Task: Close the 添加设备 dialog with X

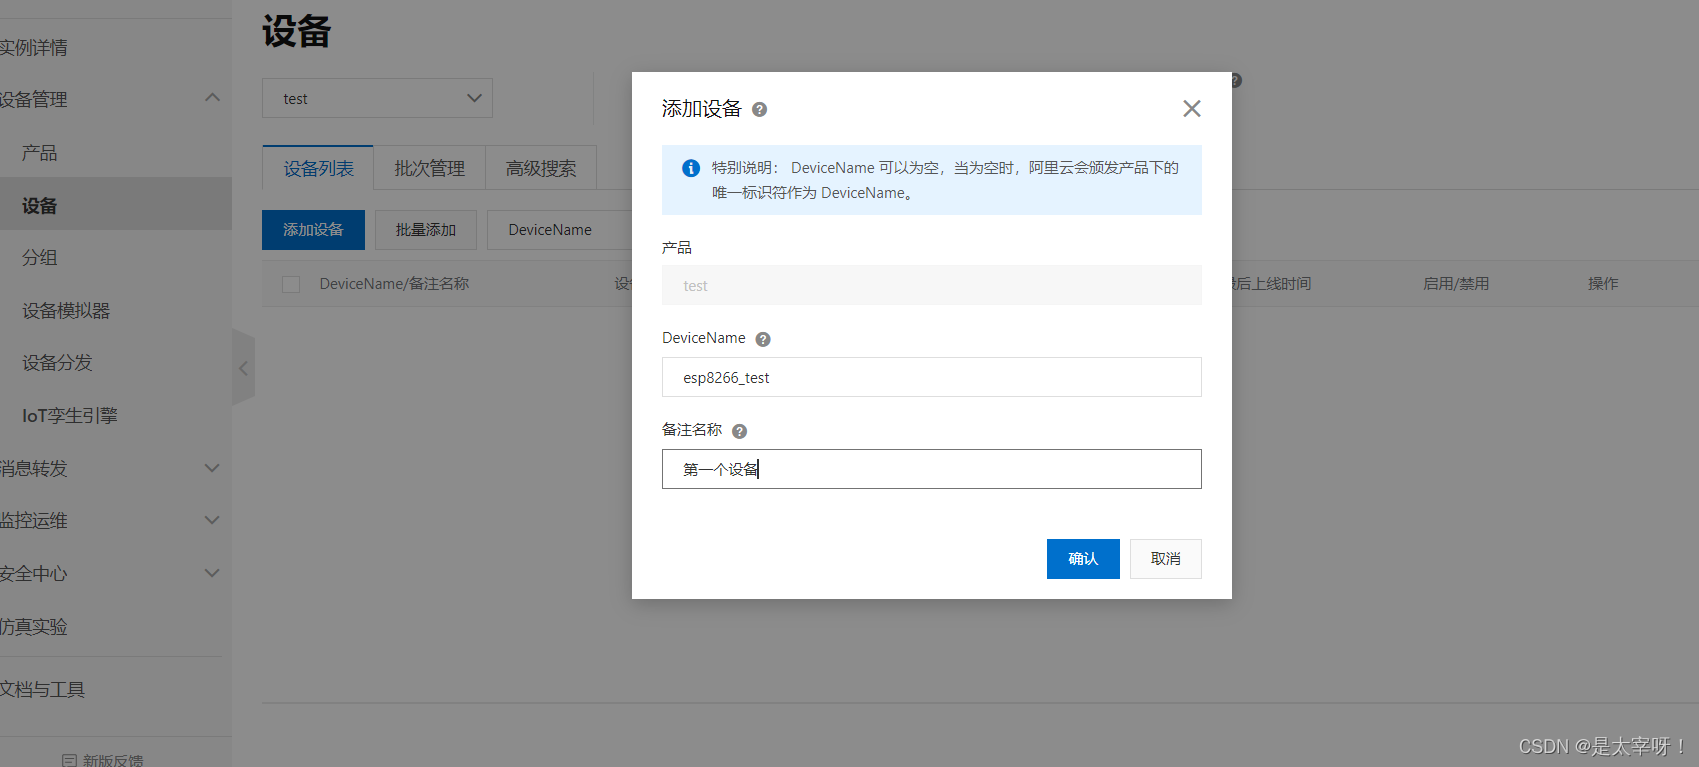Action: (1191, 108)
